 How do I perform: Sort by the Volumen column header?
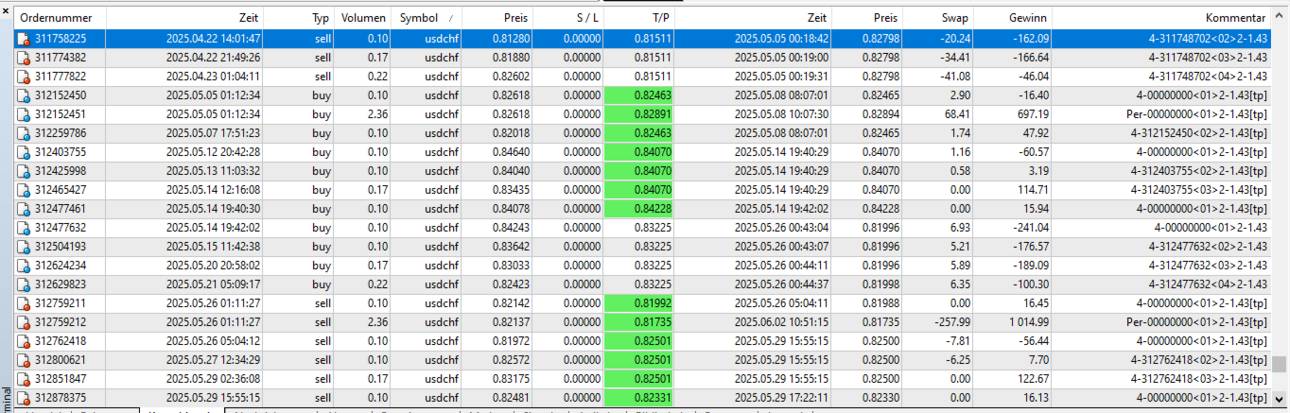[363, 18]
